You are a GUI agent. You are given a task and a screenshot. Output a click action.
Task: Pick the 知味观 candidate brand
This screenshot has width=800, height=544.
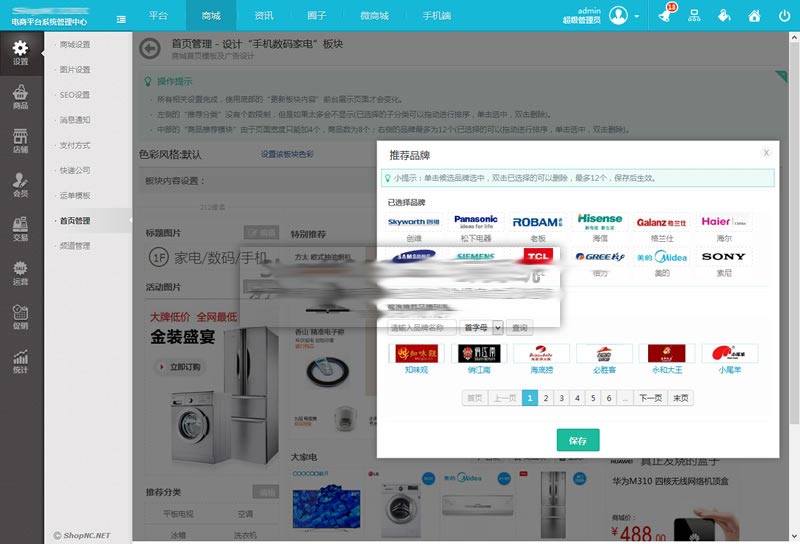(416, 359)
